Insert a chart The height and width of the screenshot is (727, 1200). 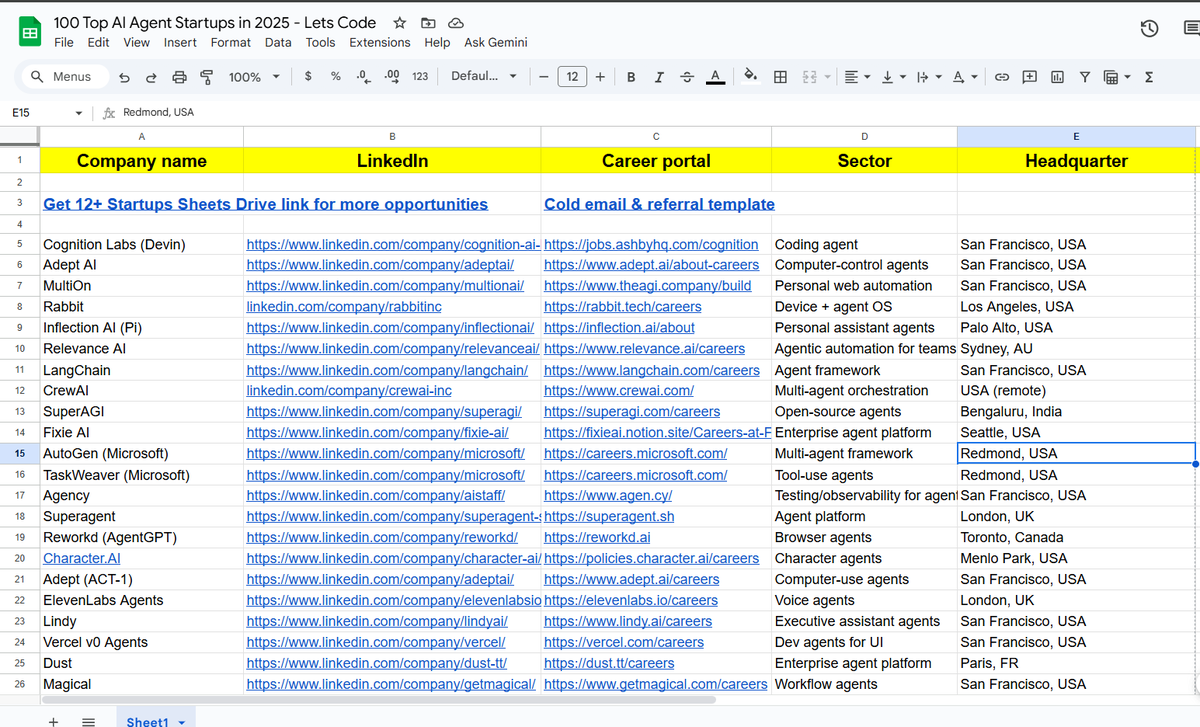pyautogui.click(x=1057, y=77)
